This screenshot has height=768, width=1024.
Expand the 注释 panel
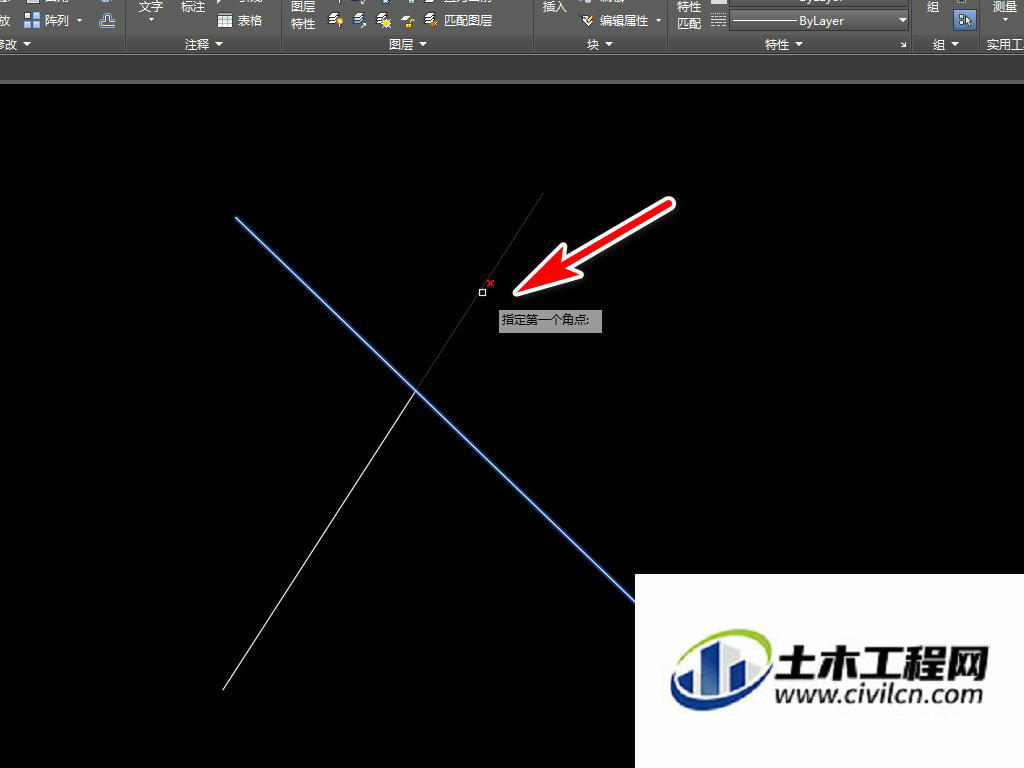[x=204, y=44]
